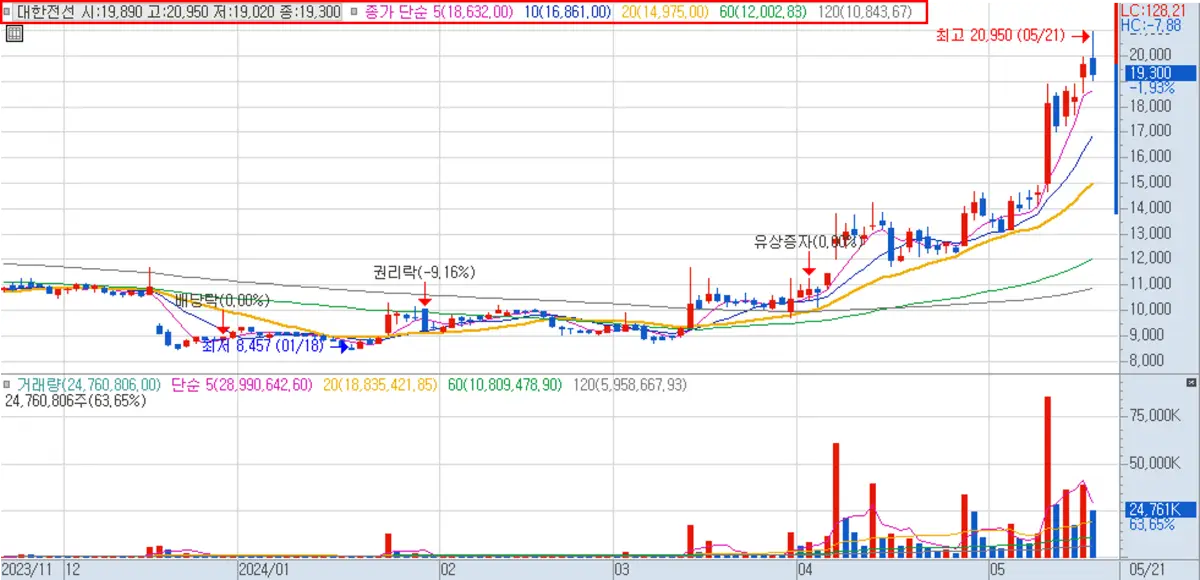Click the 50,000K volume axis label

click(1153, 463)
